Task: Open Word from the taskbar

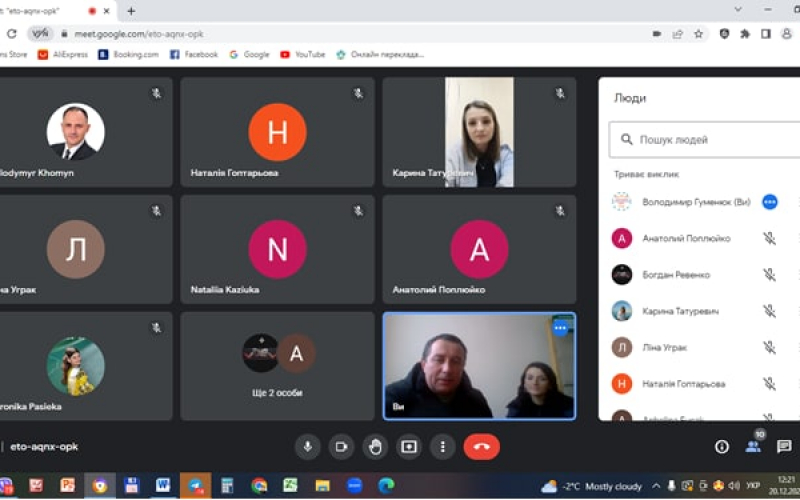Action: point(163,486)
